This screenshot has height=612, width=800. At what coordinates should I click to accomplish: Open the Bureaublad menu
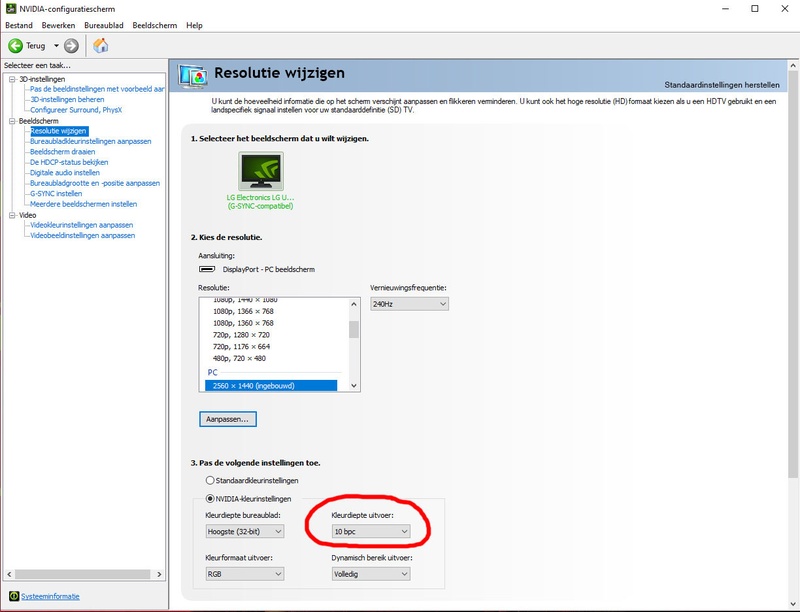(x=104, y=26)
